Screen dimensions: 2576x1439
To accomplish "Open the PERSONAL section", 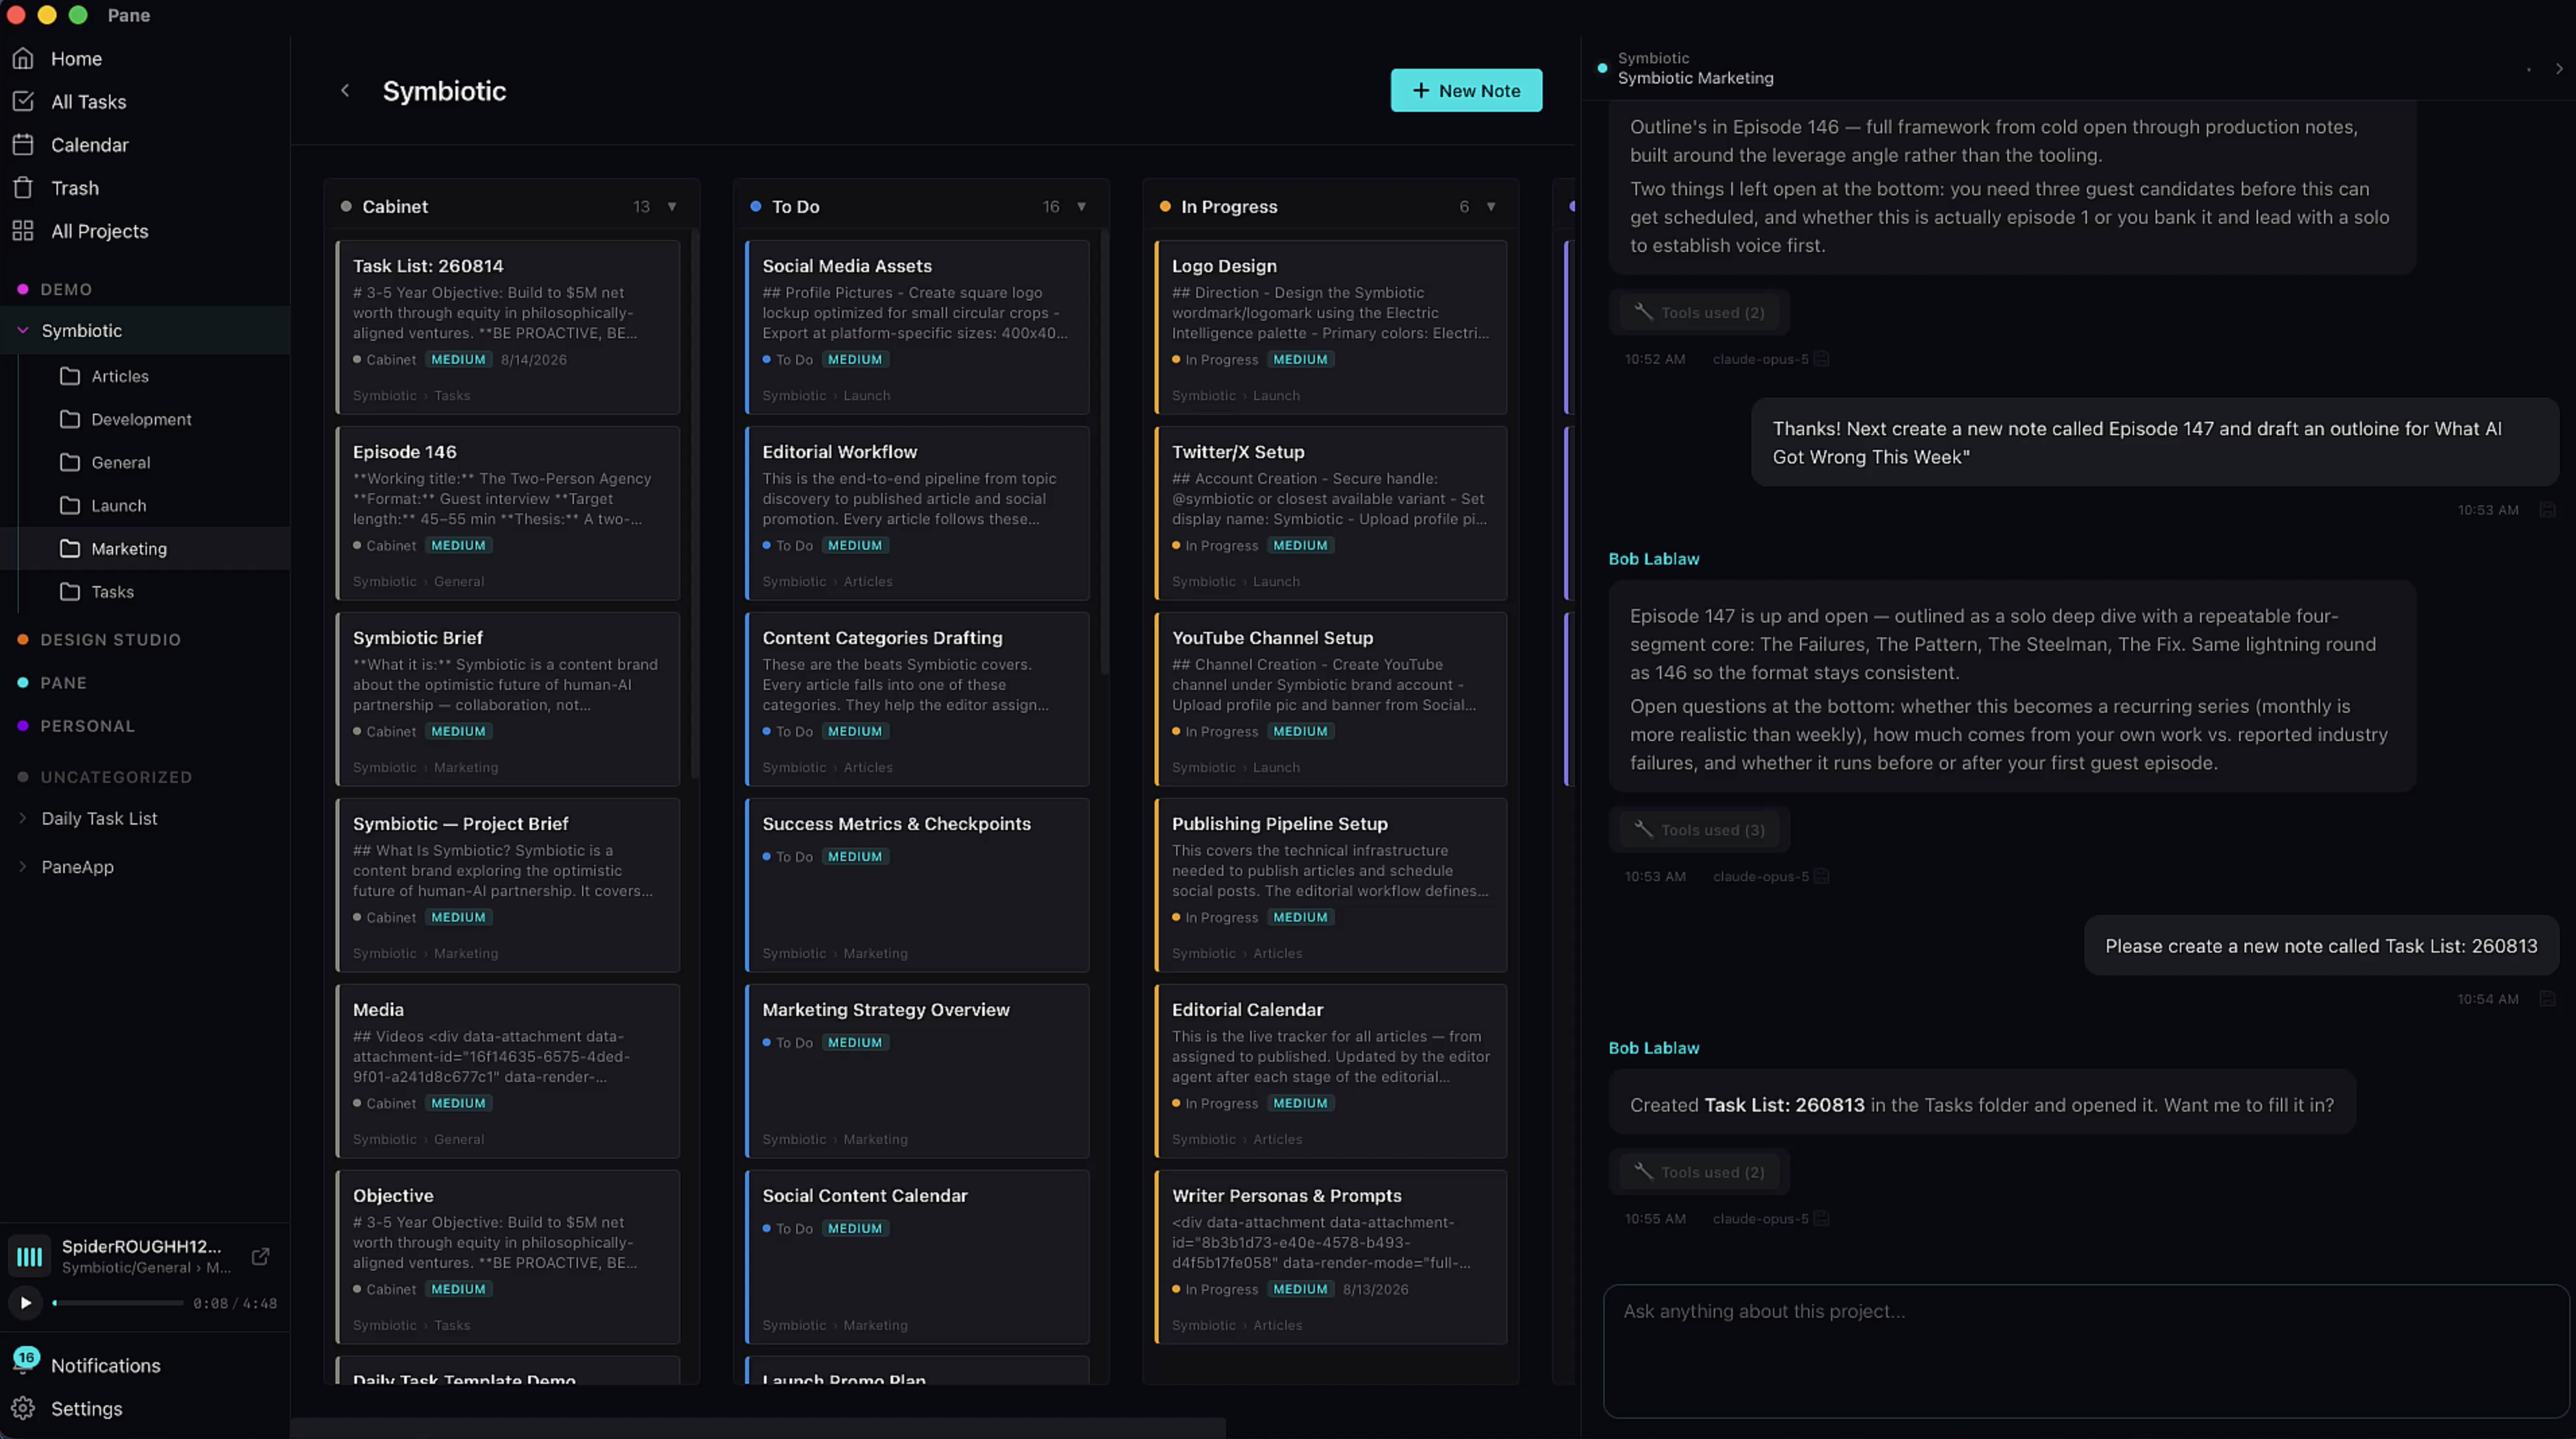I will [87, 725].
